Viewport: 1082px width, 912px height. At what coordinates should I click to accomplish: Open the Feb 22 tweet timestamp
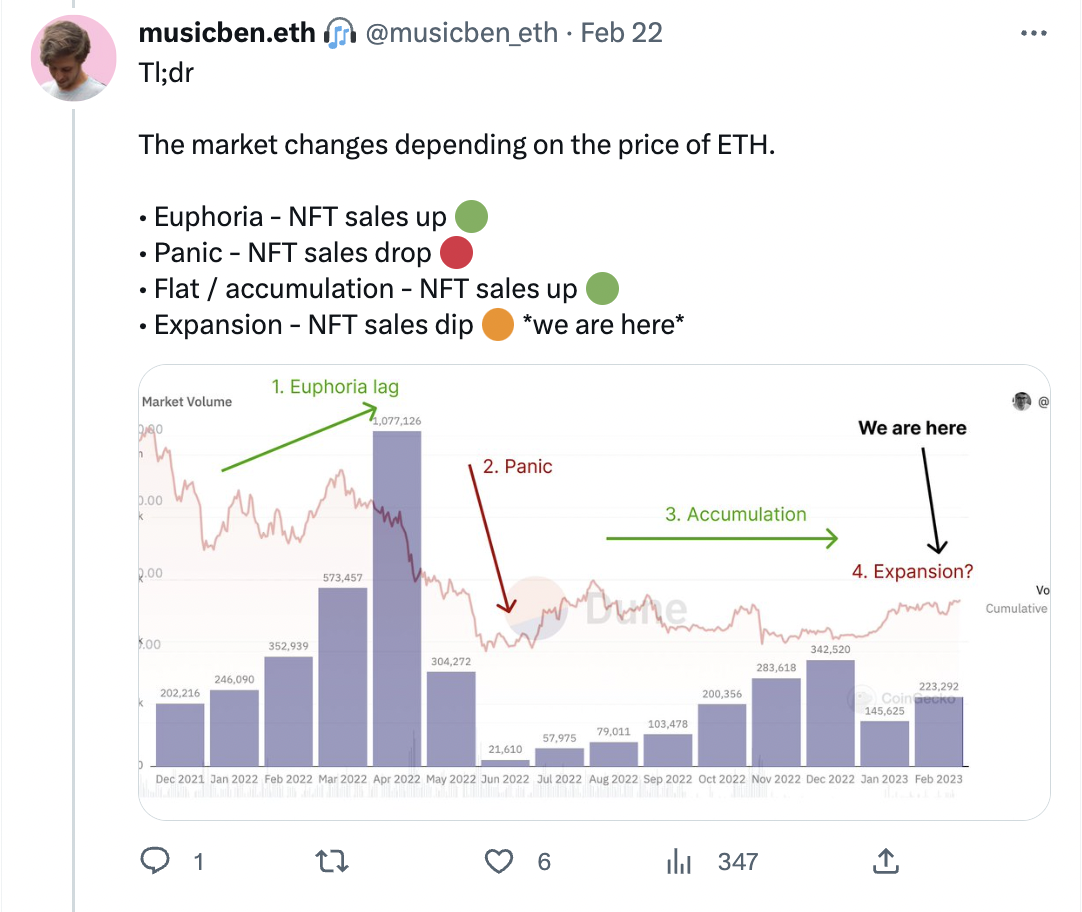click(621, 33)
